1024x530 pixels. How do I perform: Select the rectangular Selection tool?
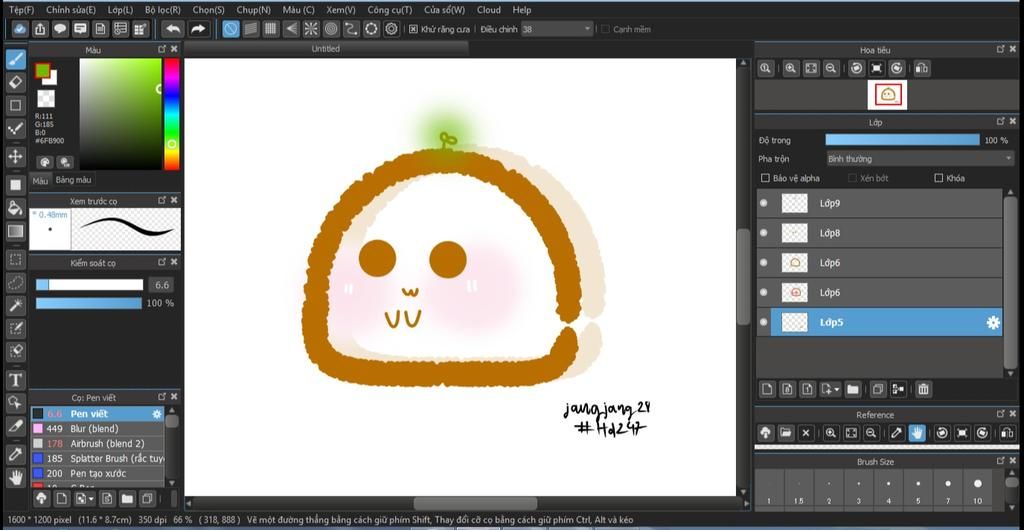tap(16, 259)
